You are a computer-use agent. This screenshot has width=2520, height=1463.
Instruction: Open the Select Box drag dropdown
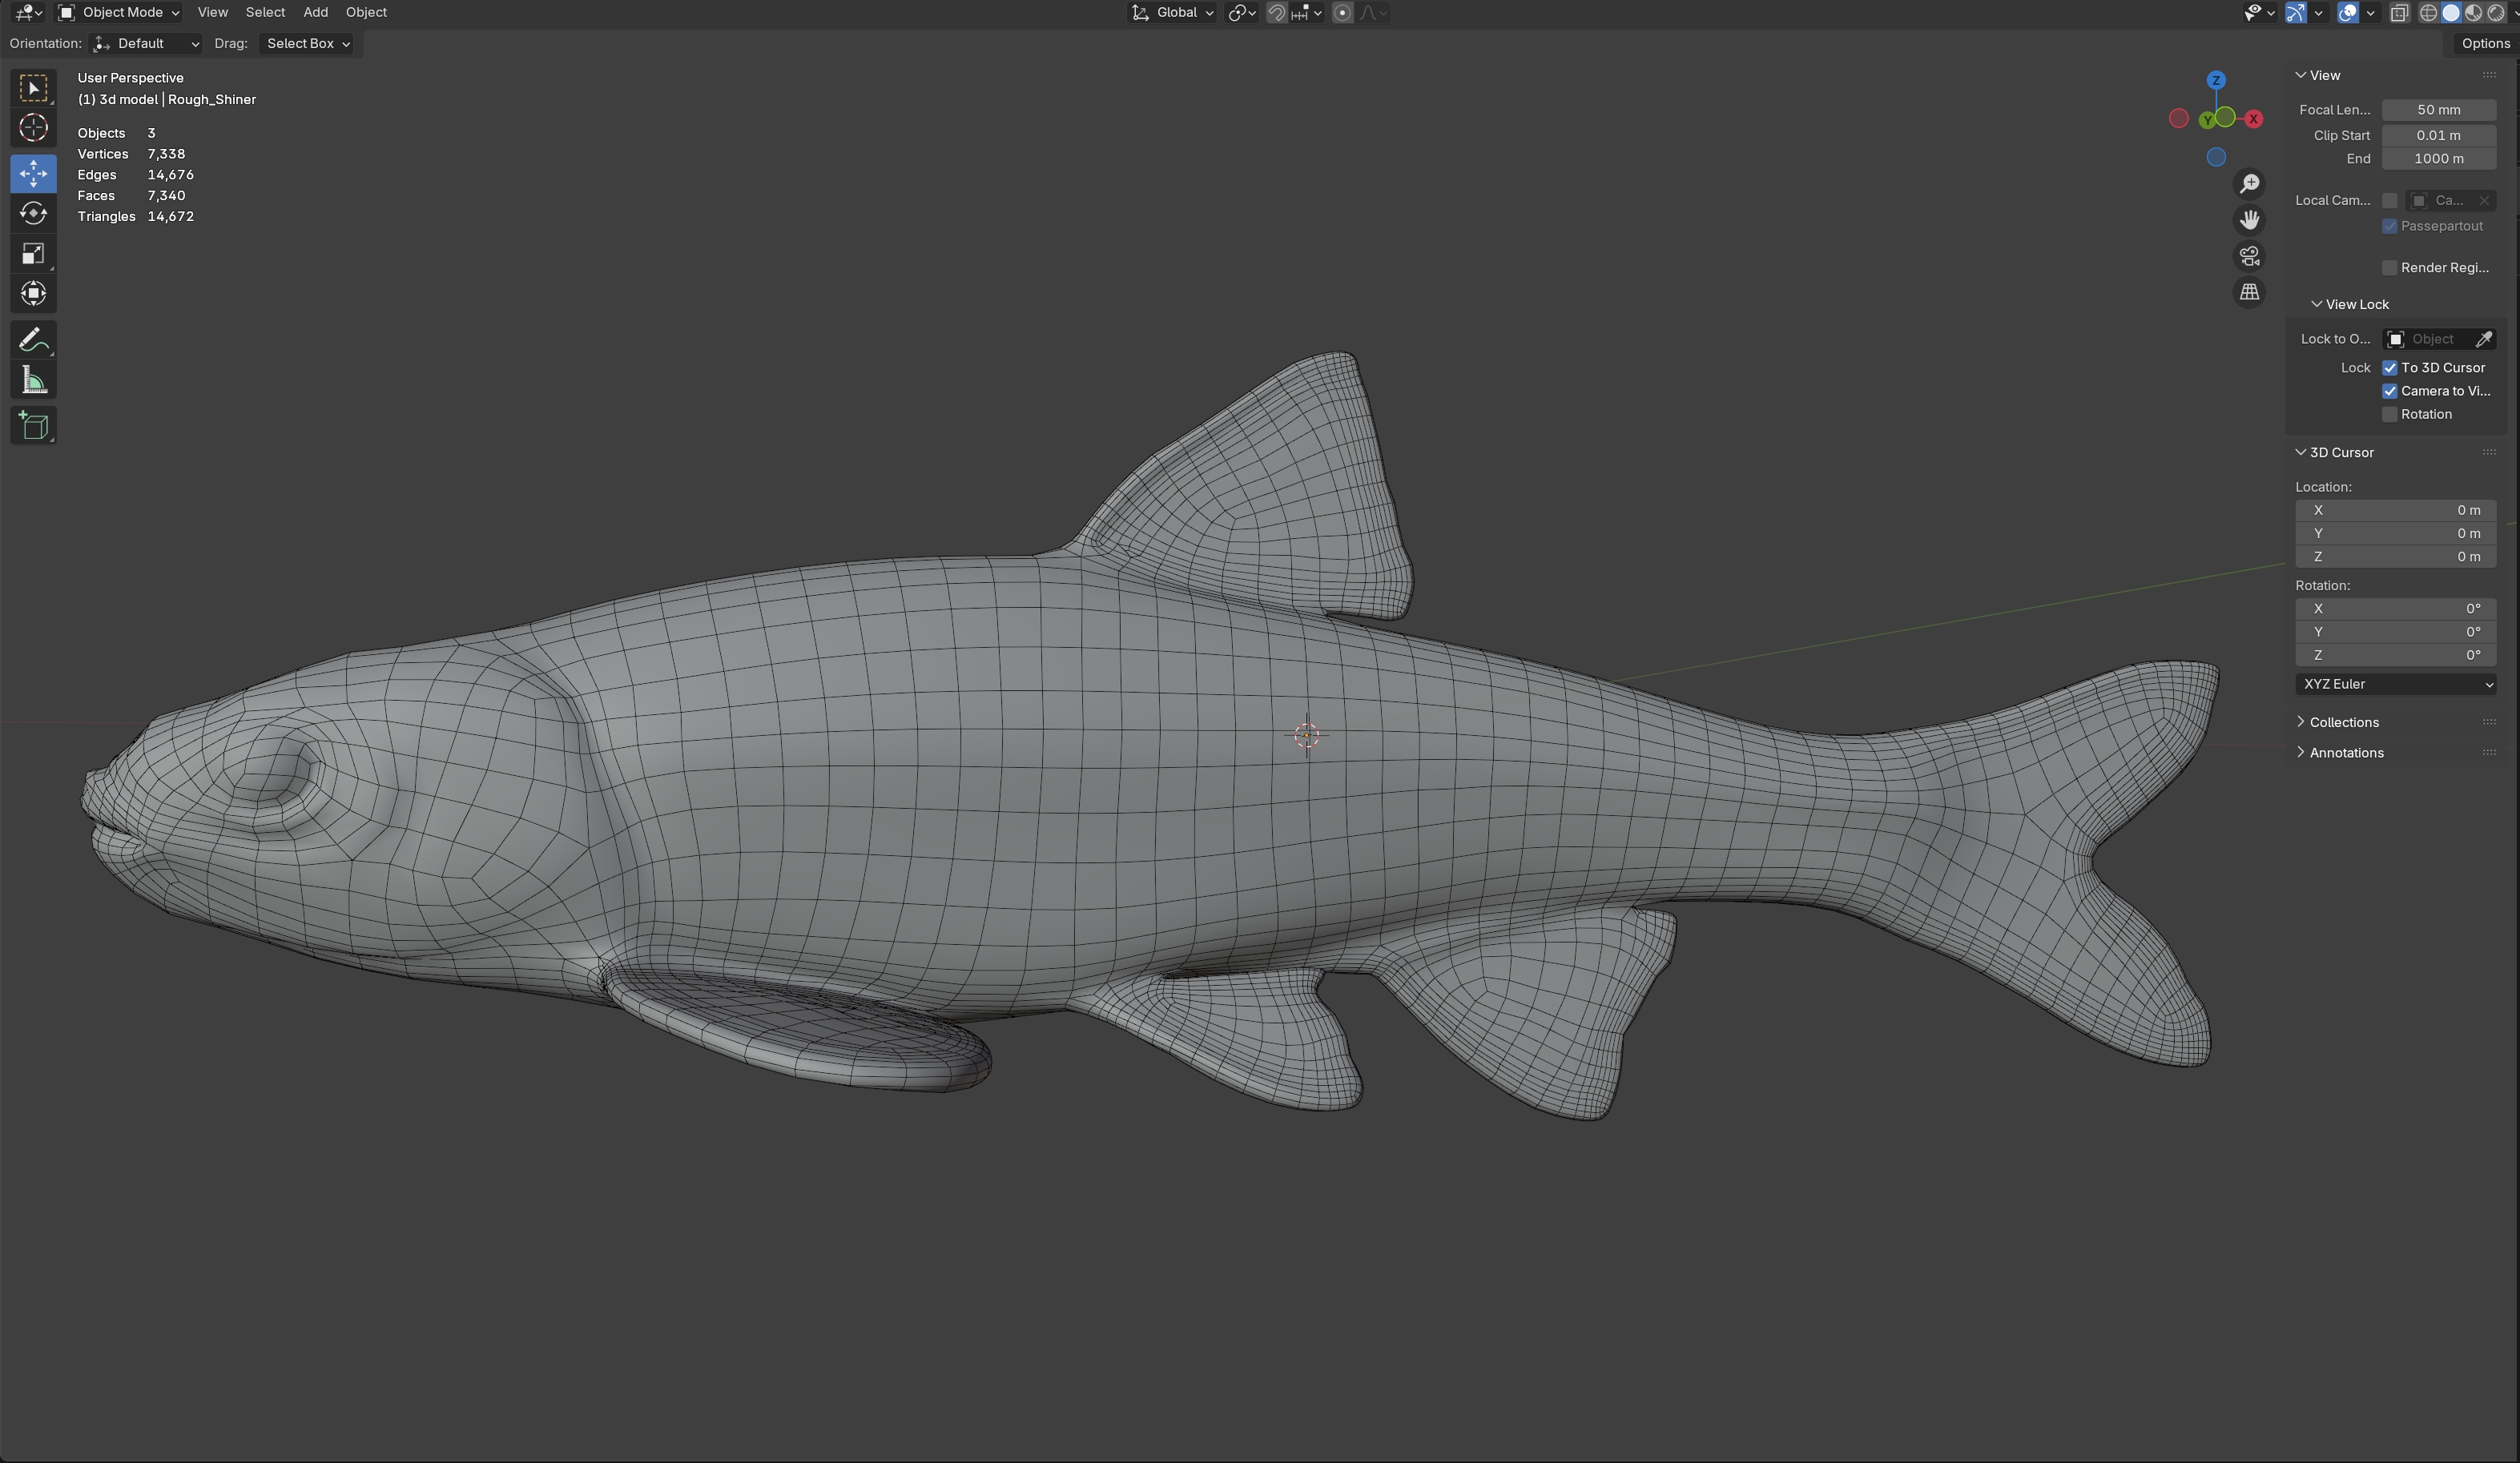[x=306, y=43]
